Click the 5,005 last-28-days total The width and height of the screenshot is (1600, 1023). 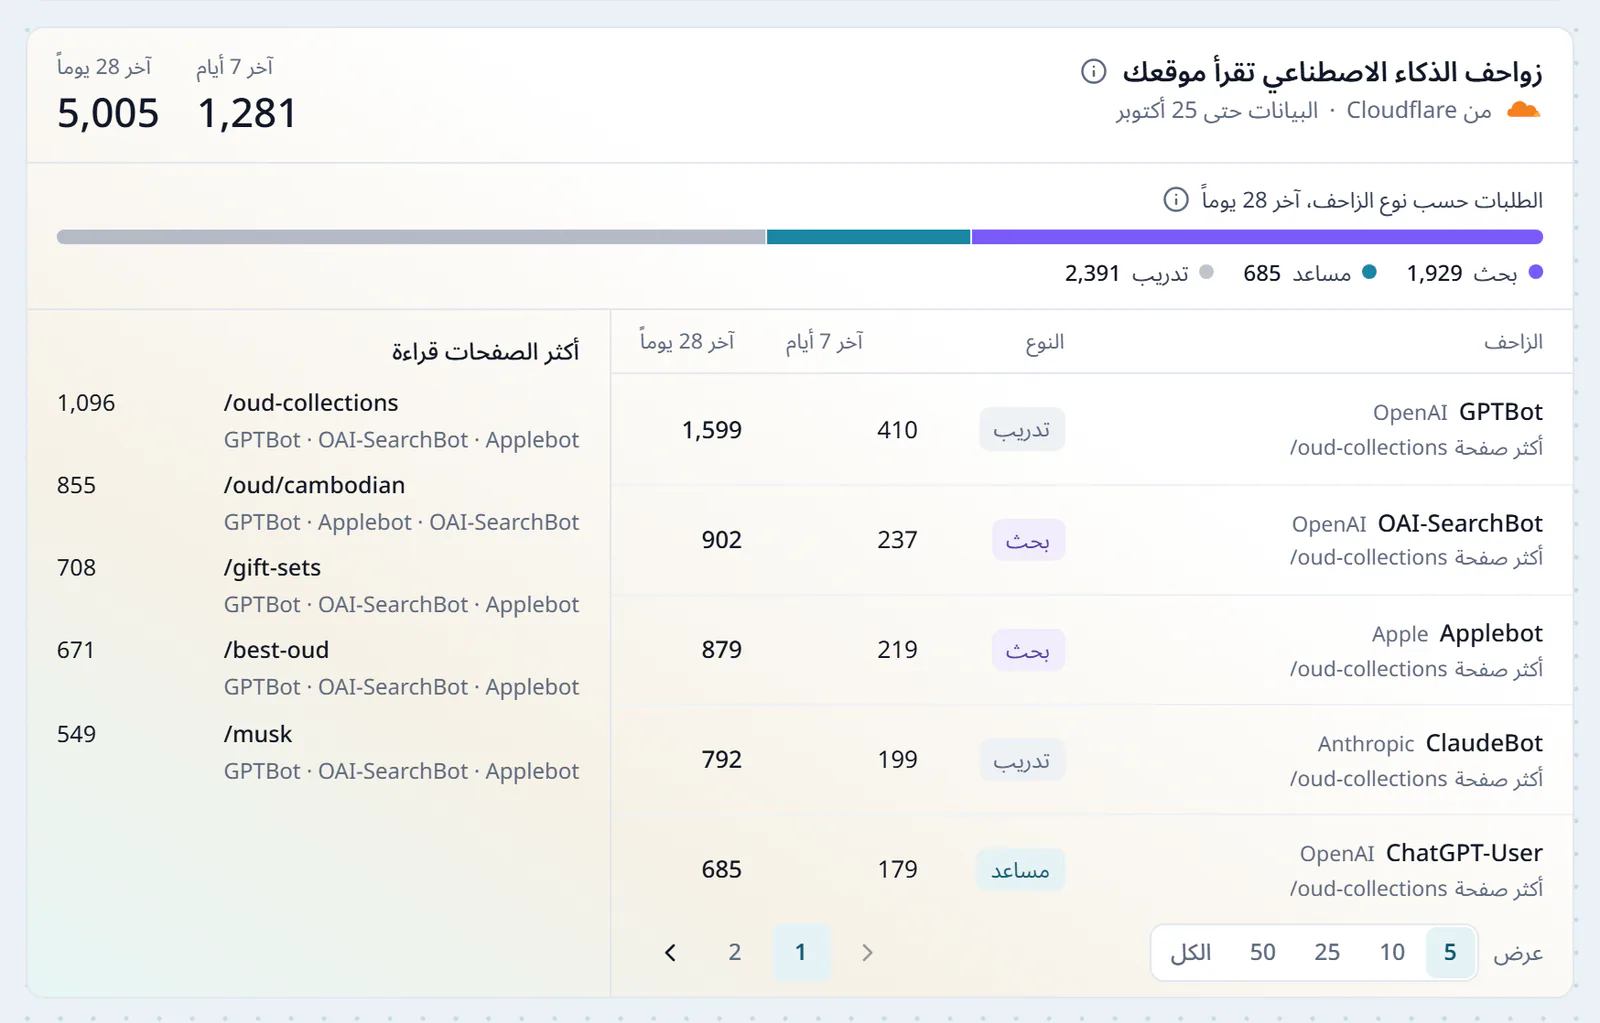pyautogui.click(x=108, y=114)
